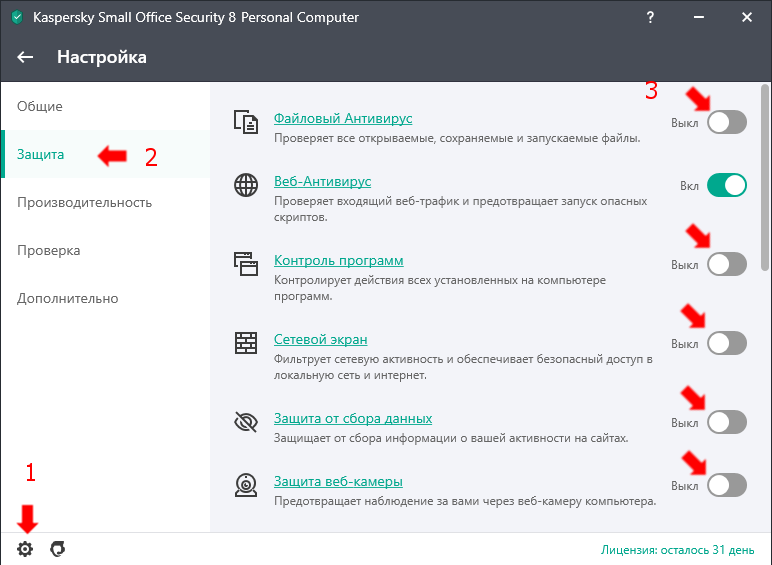This screenshot has width=772, height=565.
Task: Click the Firewall brick wall icon
Action: pos(246,343)
